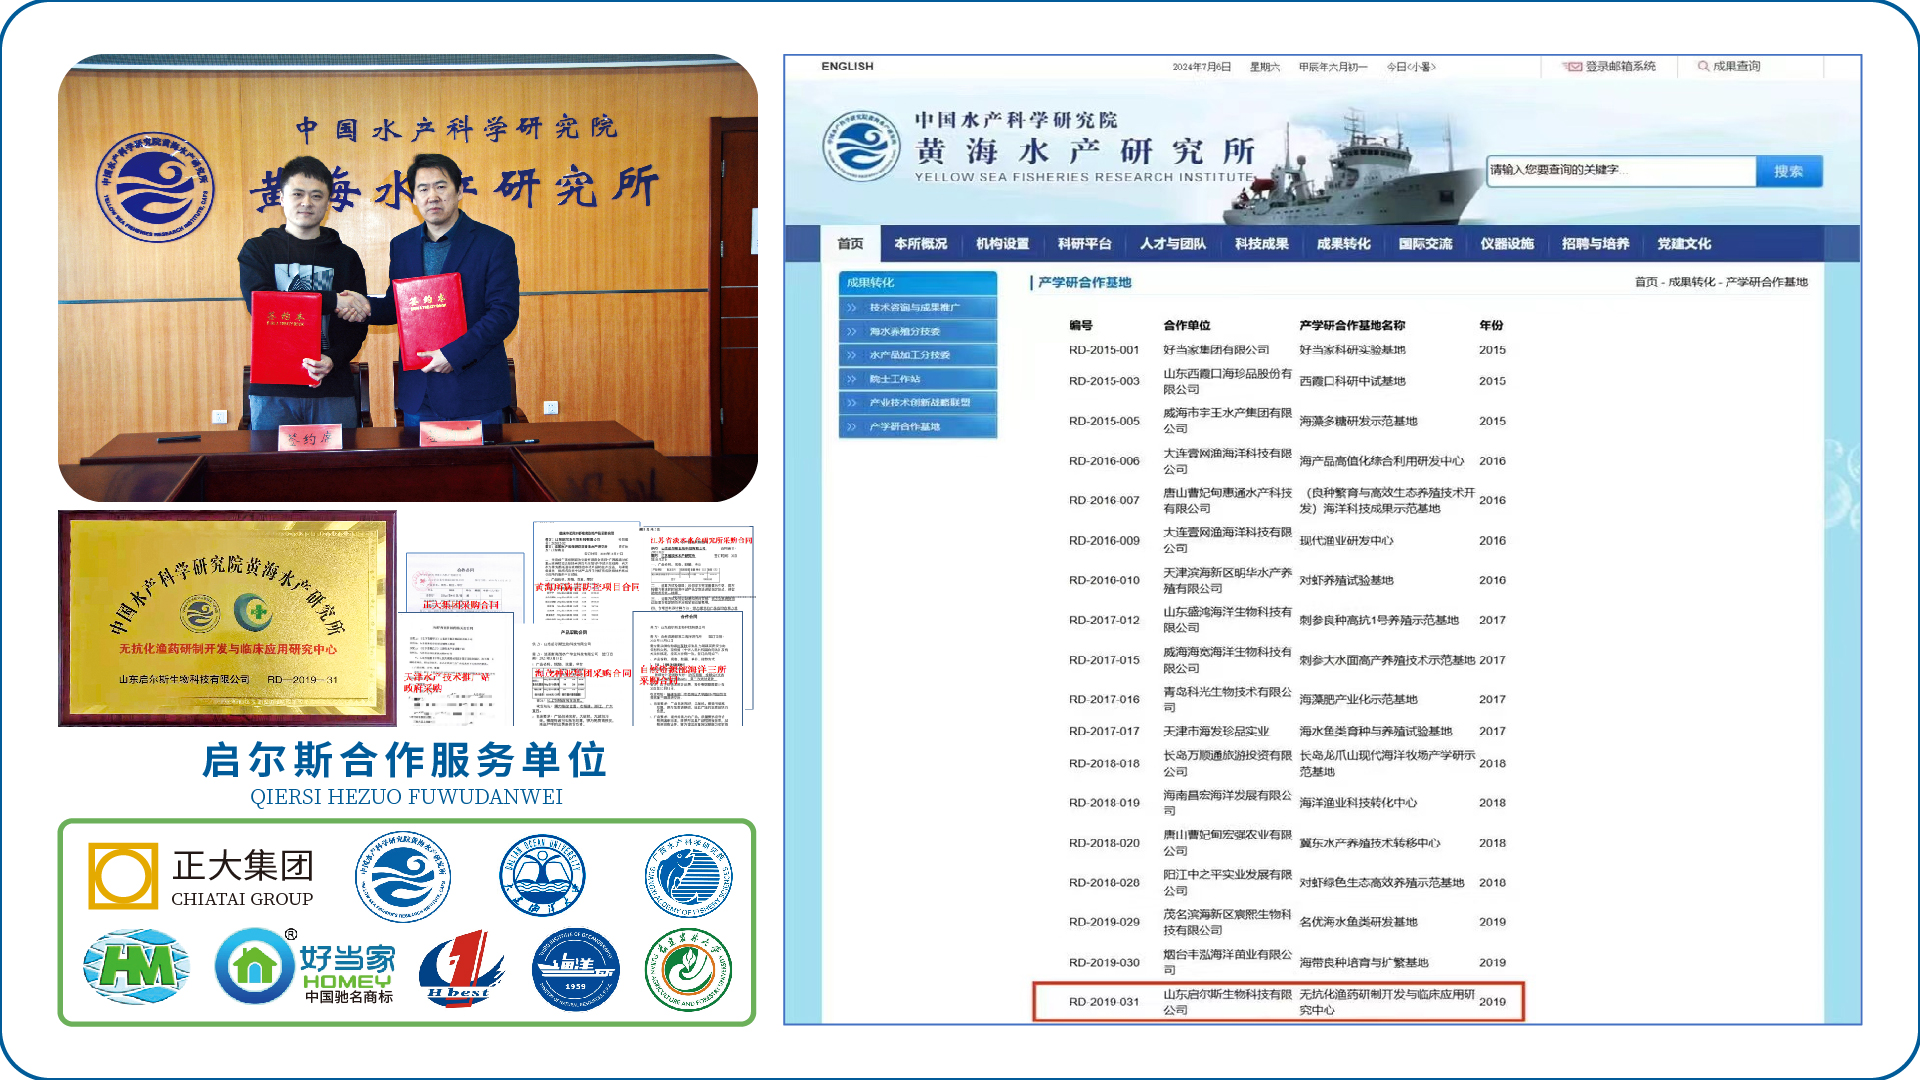Click 海藻肥产业化示范基地 cell
The width and height of the screenshot is (1920, 1080).
point(1358,700)
